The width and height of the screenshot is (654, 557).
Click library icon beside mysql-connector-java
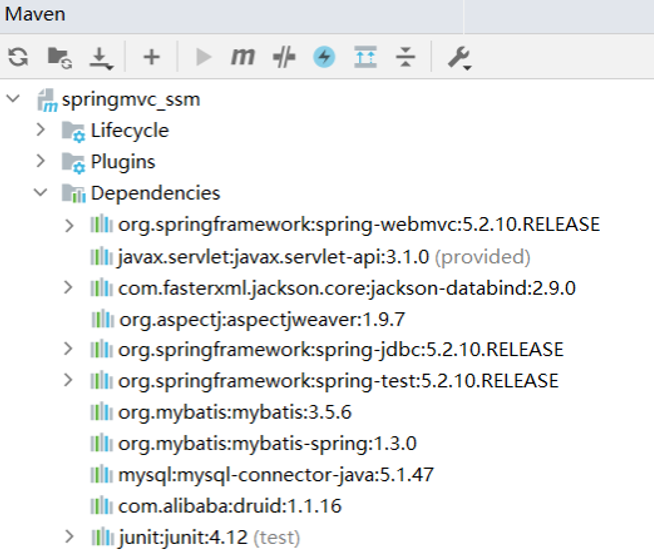click(101, 474)
